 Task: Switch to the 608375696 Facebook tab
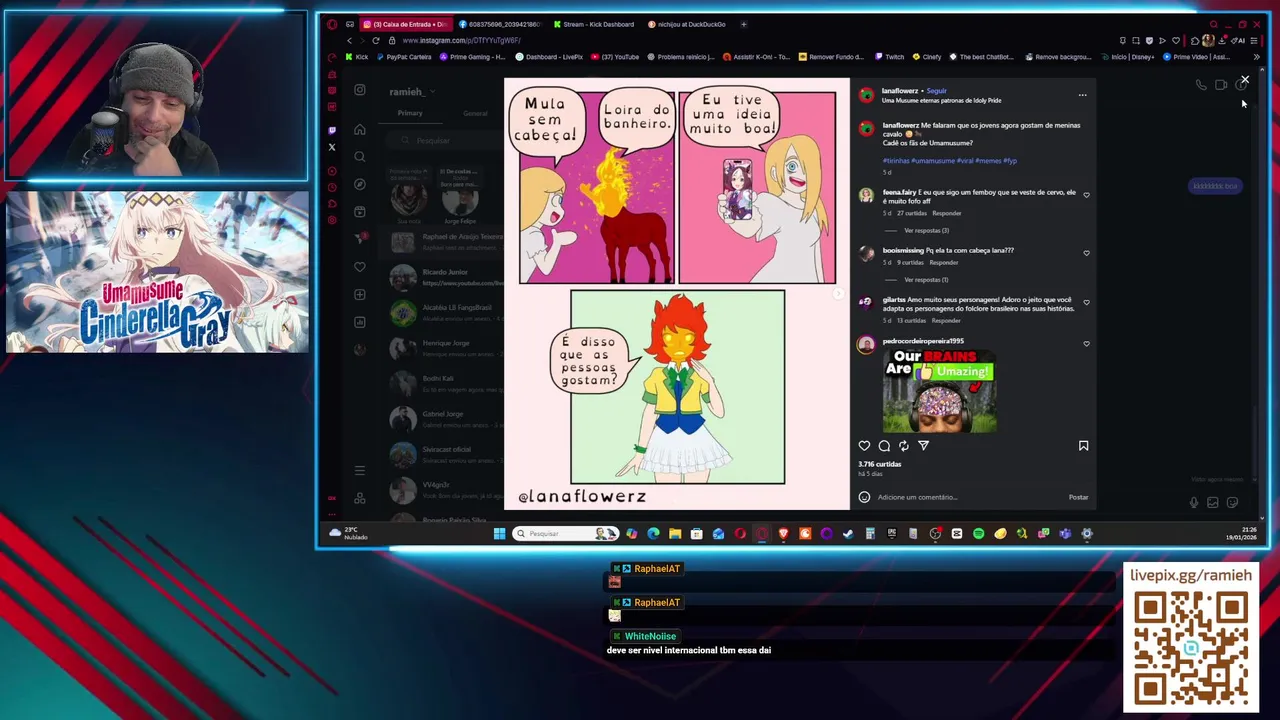pos(500,24)
